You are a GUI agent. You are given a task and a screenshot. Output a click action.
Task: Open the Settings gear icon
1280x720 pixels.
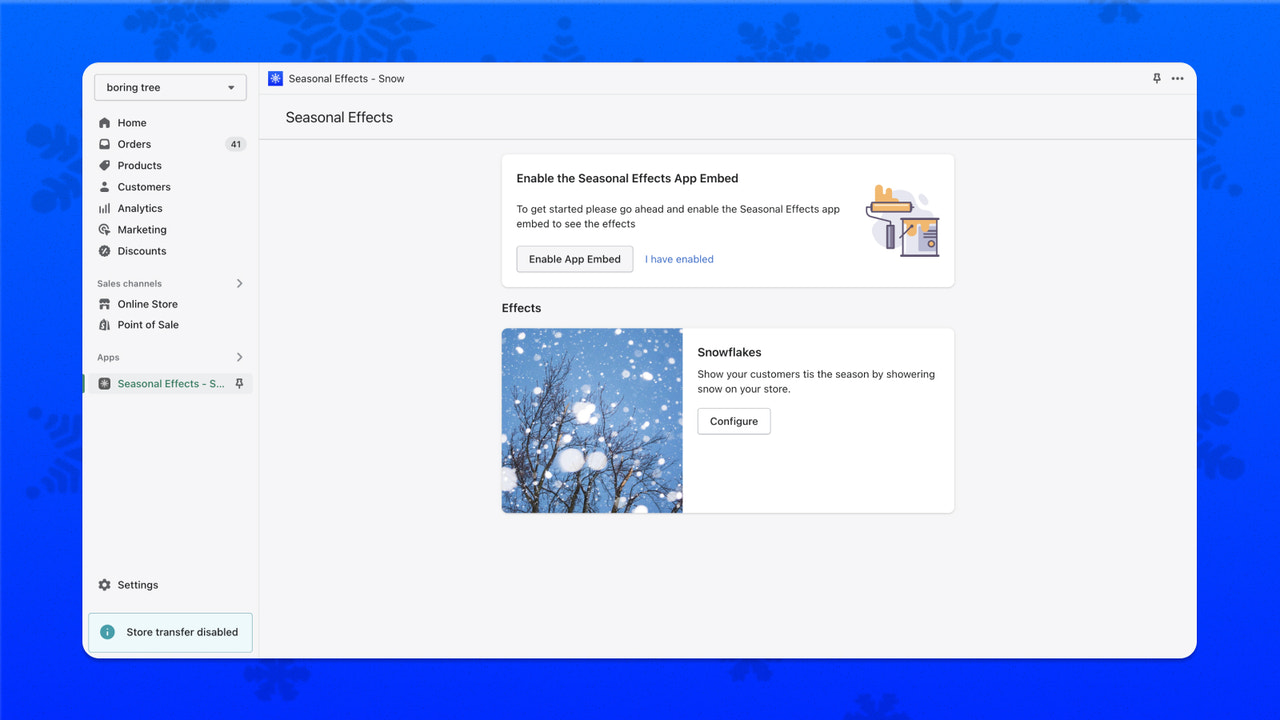click(x=104, y=585)
